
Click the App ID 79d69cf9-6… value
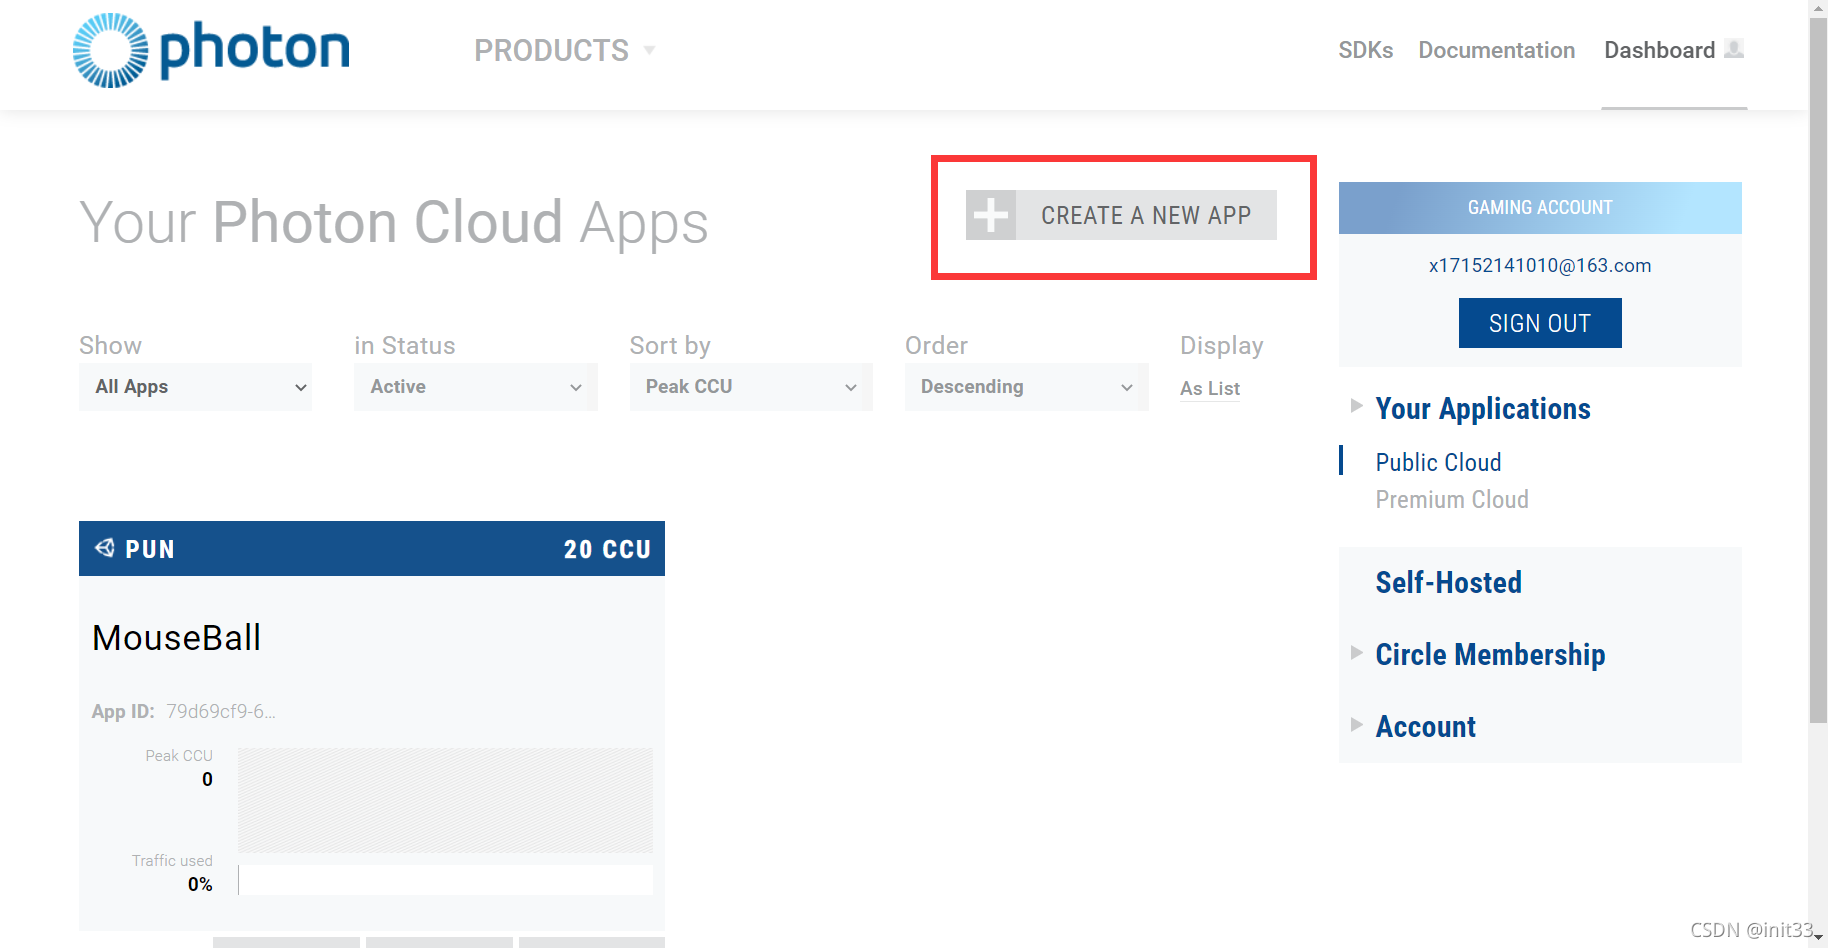point(221,711)
